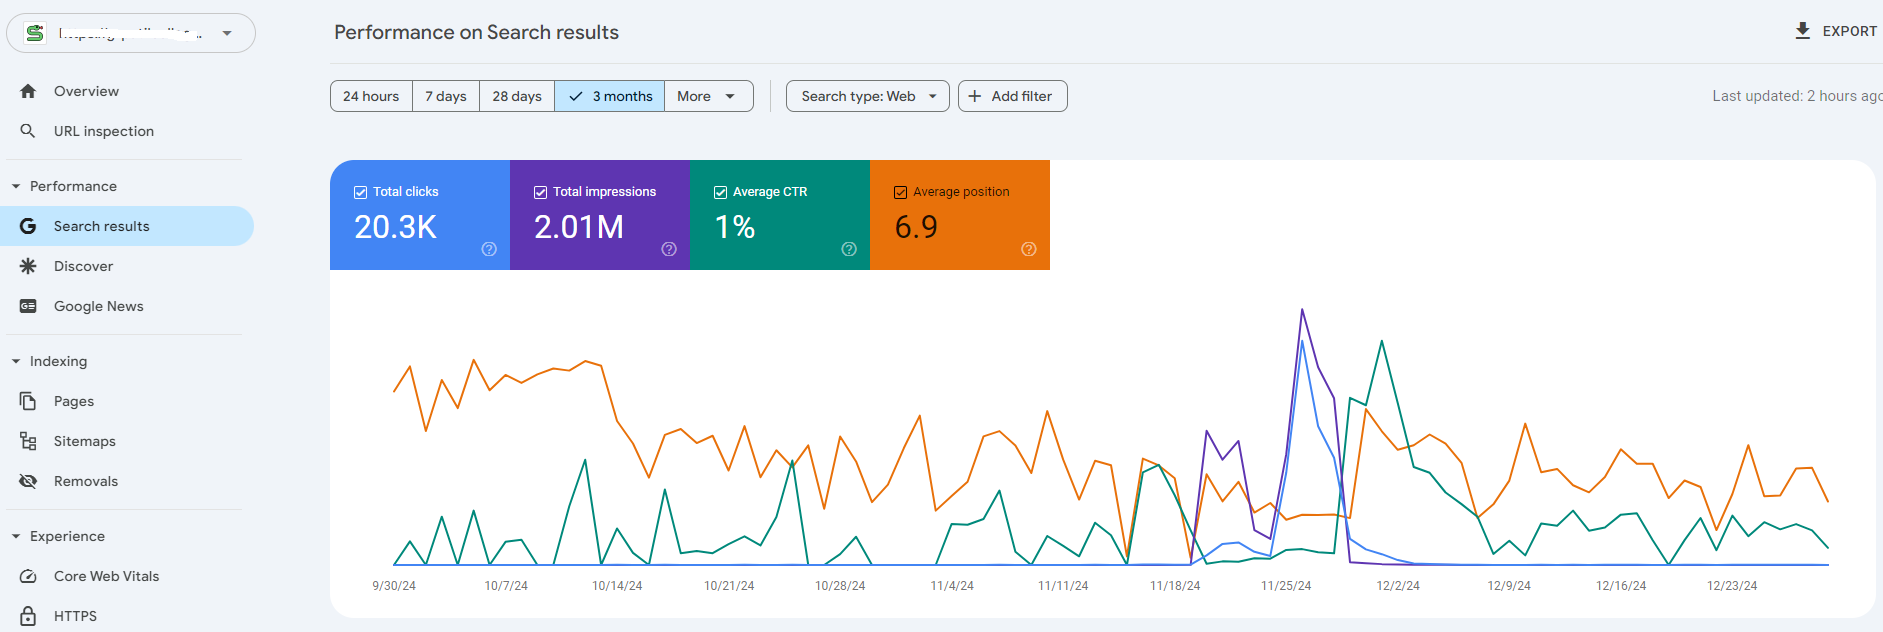Open the More date range dropdown

click(x=708, y=96)
